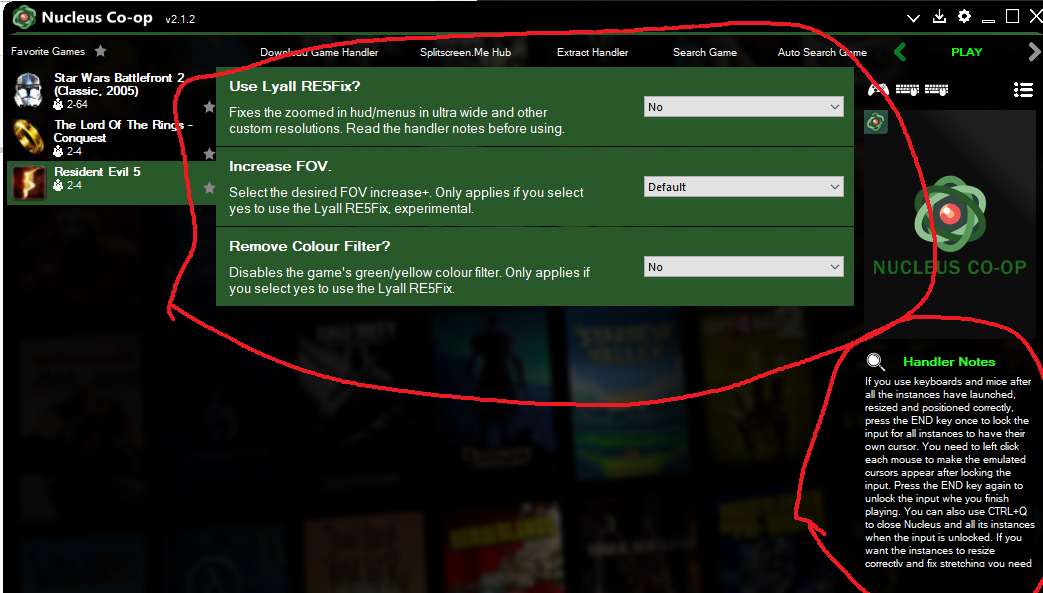Click the v2.1.2 version text
This screenshot has width=1043, height=593.
tap(180, 19)
